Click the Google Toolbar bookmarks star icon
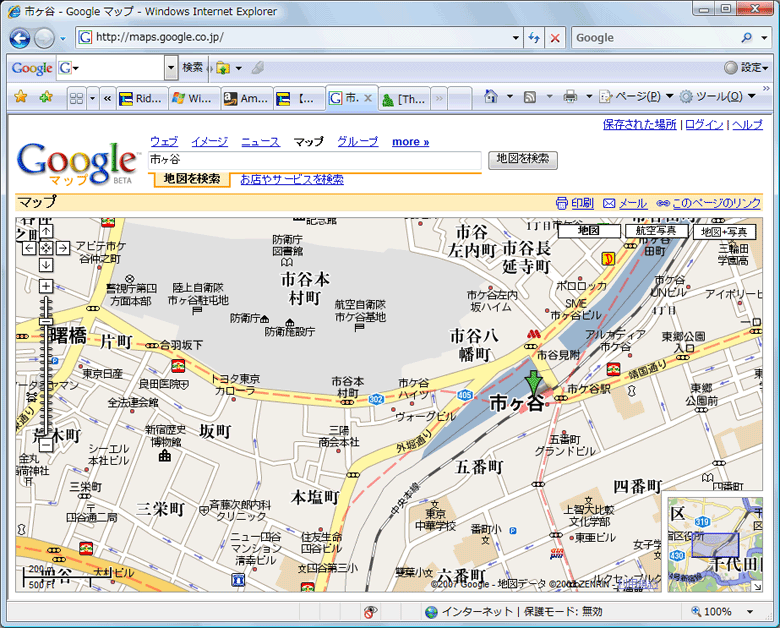This screenshot has height=628, width=780. [223, 68]
